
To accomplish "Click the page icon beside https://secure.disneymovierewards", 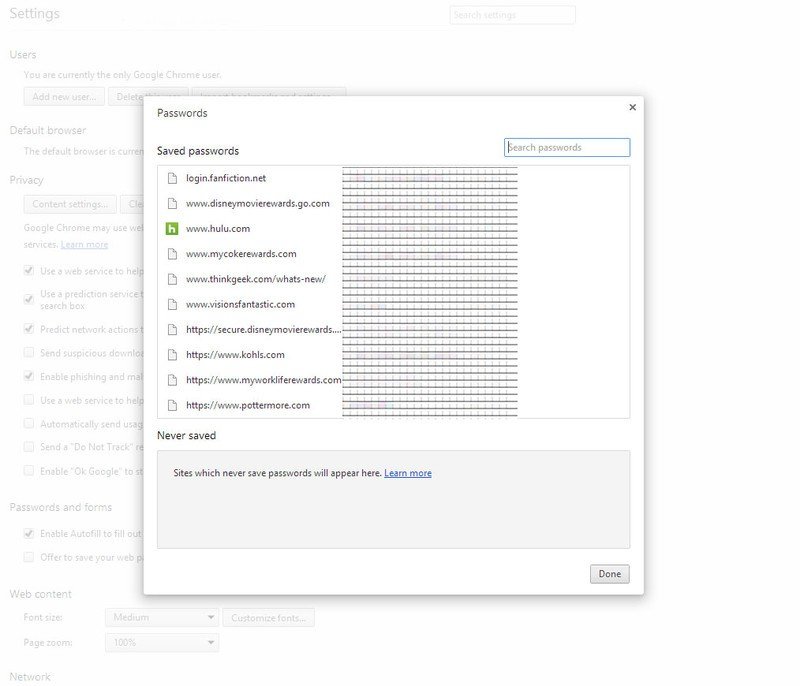I will (172, 329).
